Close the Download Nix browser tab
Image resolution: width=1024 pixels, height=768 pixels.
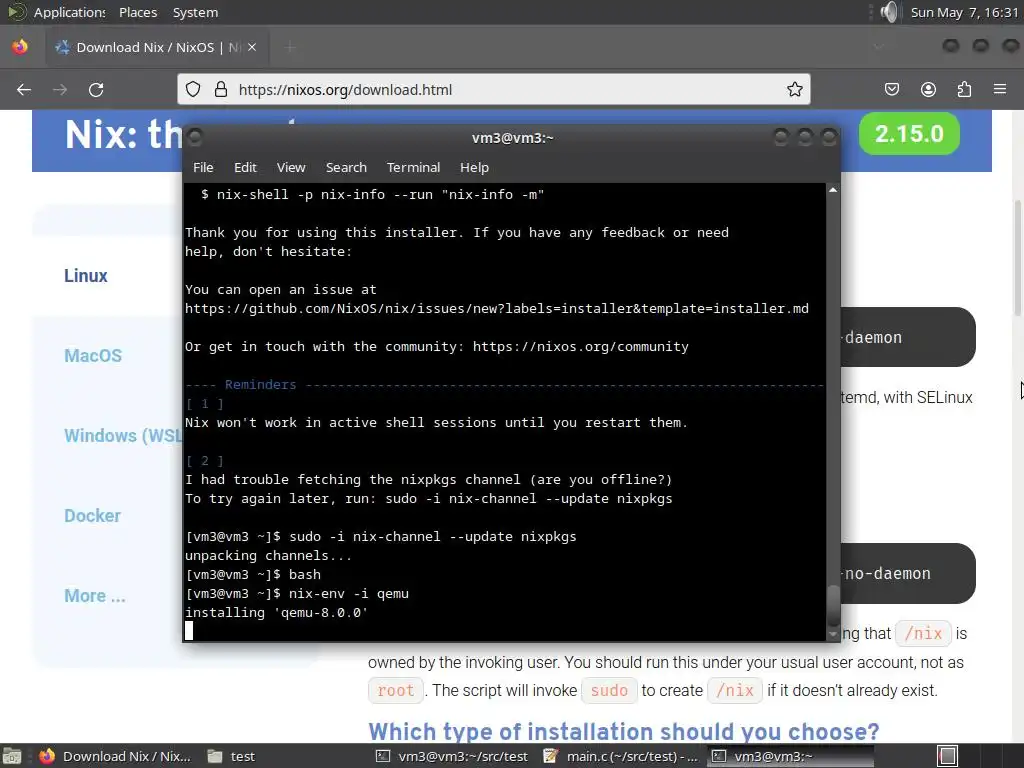252,47
